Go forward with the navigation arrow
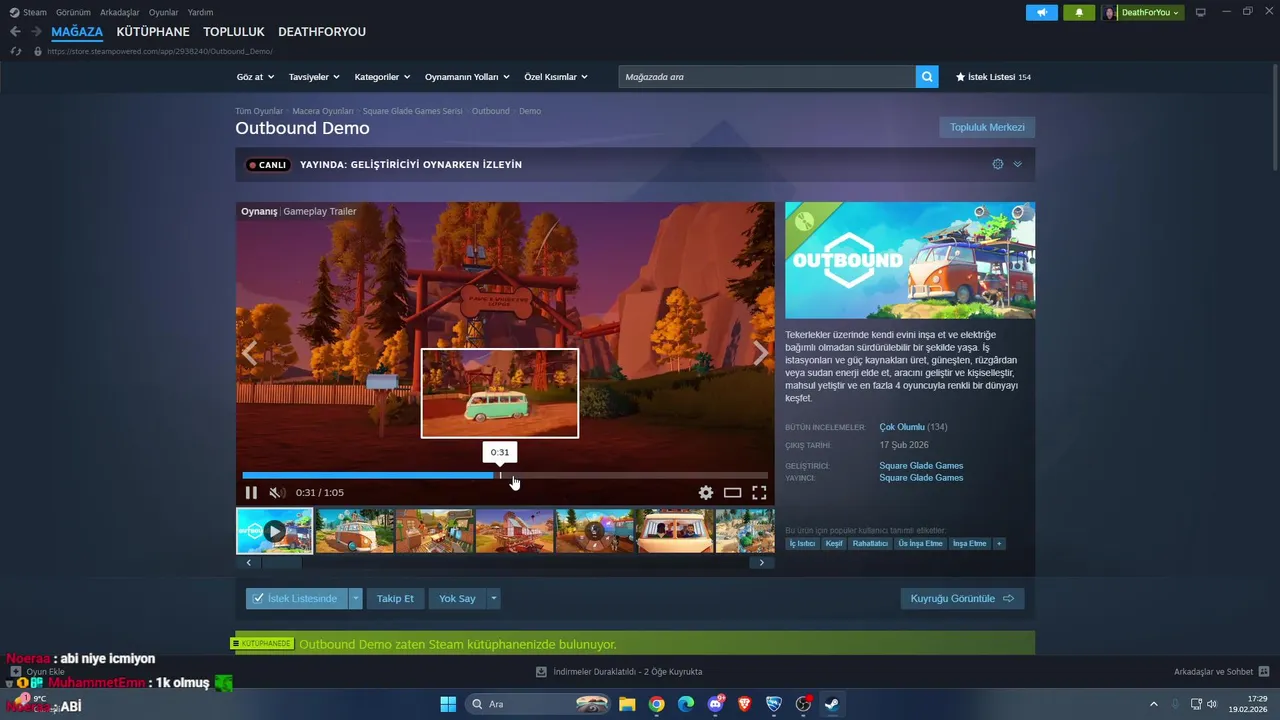 click(36, 32)
